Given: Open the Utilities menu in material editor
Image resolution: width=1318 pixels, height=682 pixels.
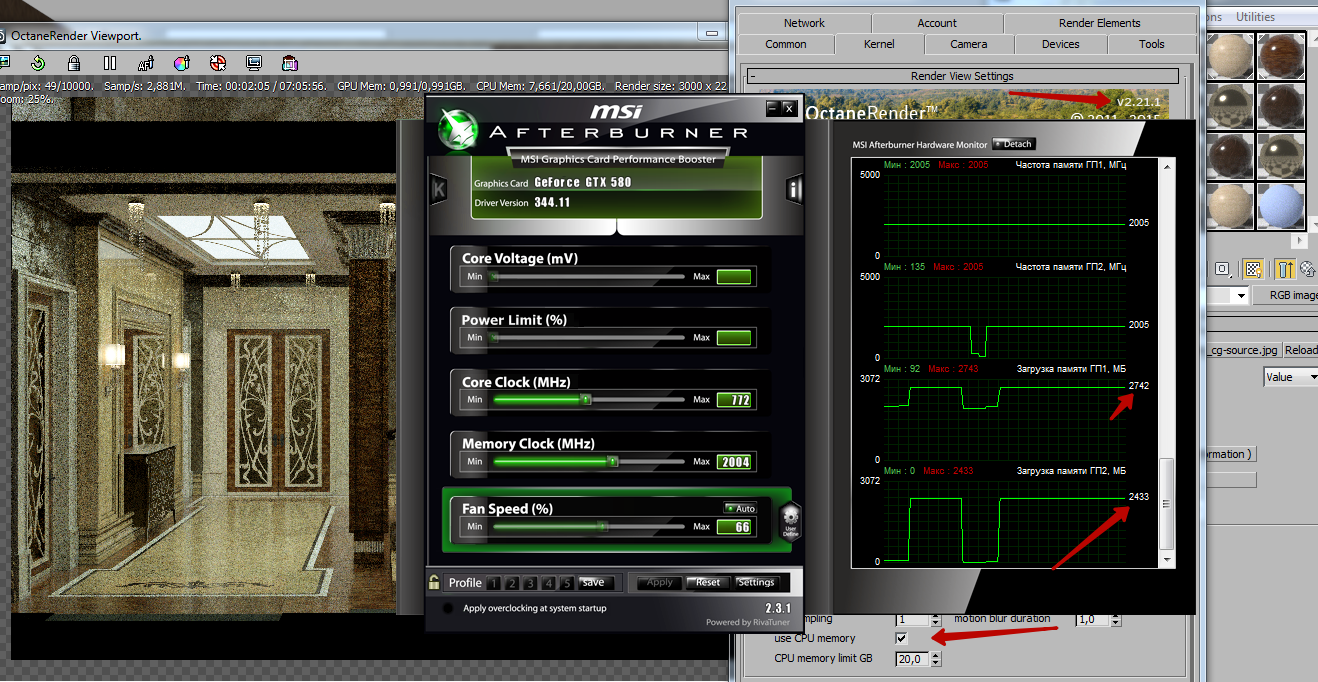Looking at the screenshot, I should (x=1255, y=17).
